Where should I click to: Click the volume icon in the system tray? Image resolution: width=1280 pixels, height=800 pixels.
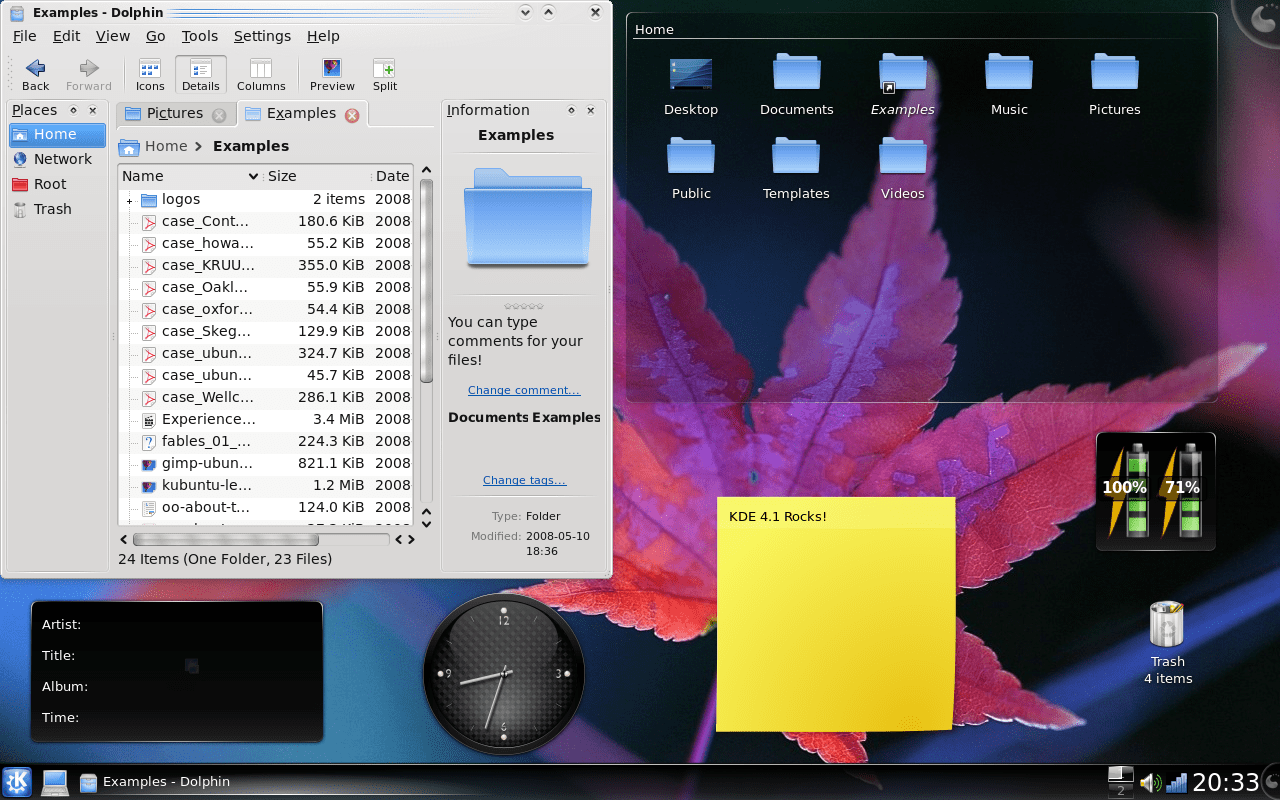(1150, 781)
